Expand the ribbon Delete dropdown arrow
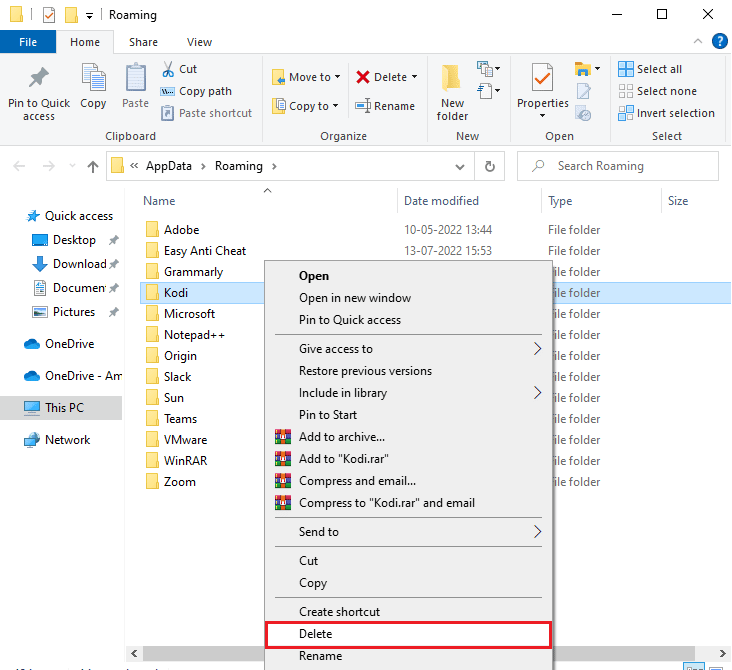732x670 pixels. [x=415, y=77]
